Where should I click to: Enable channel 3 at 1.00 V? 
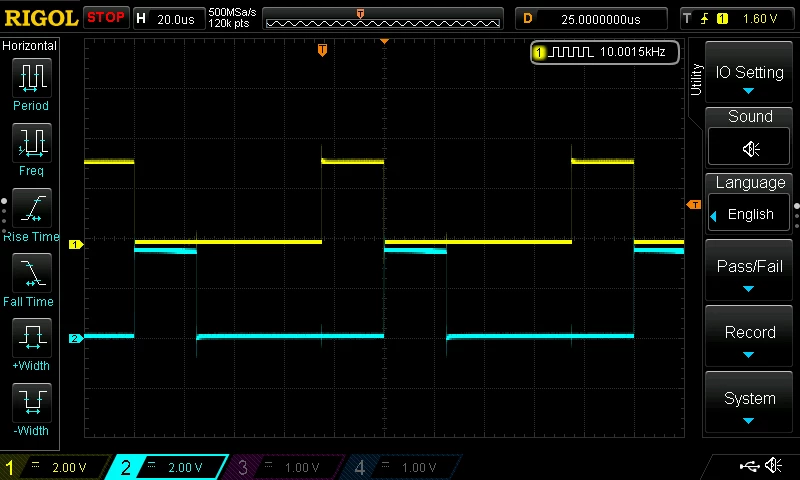pyautogui.click(x=286, y=467)
